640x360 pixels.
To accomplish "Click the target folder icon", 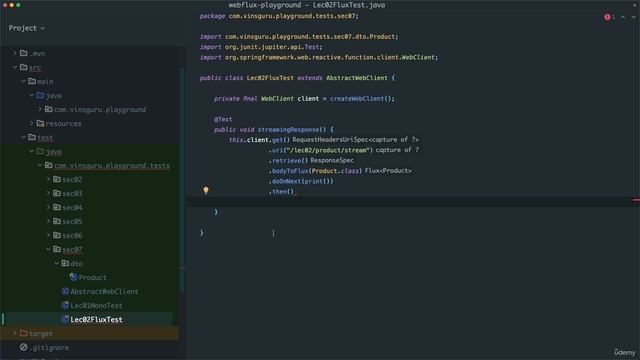I will (x=24, y=333).
